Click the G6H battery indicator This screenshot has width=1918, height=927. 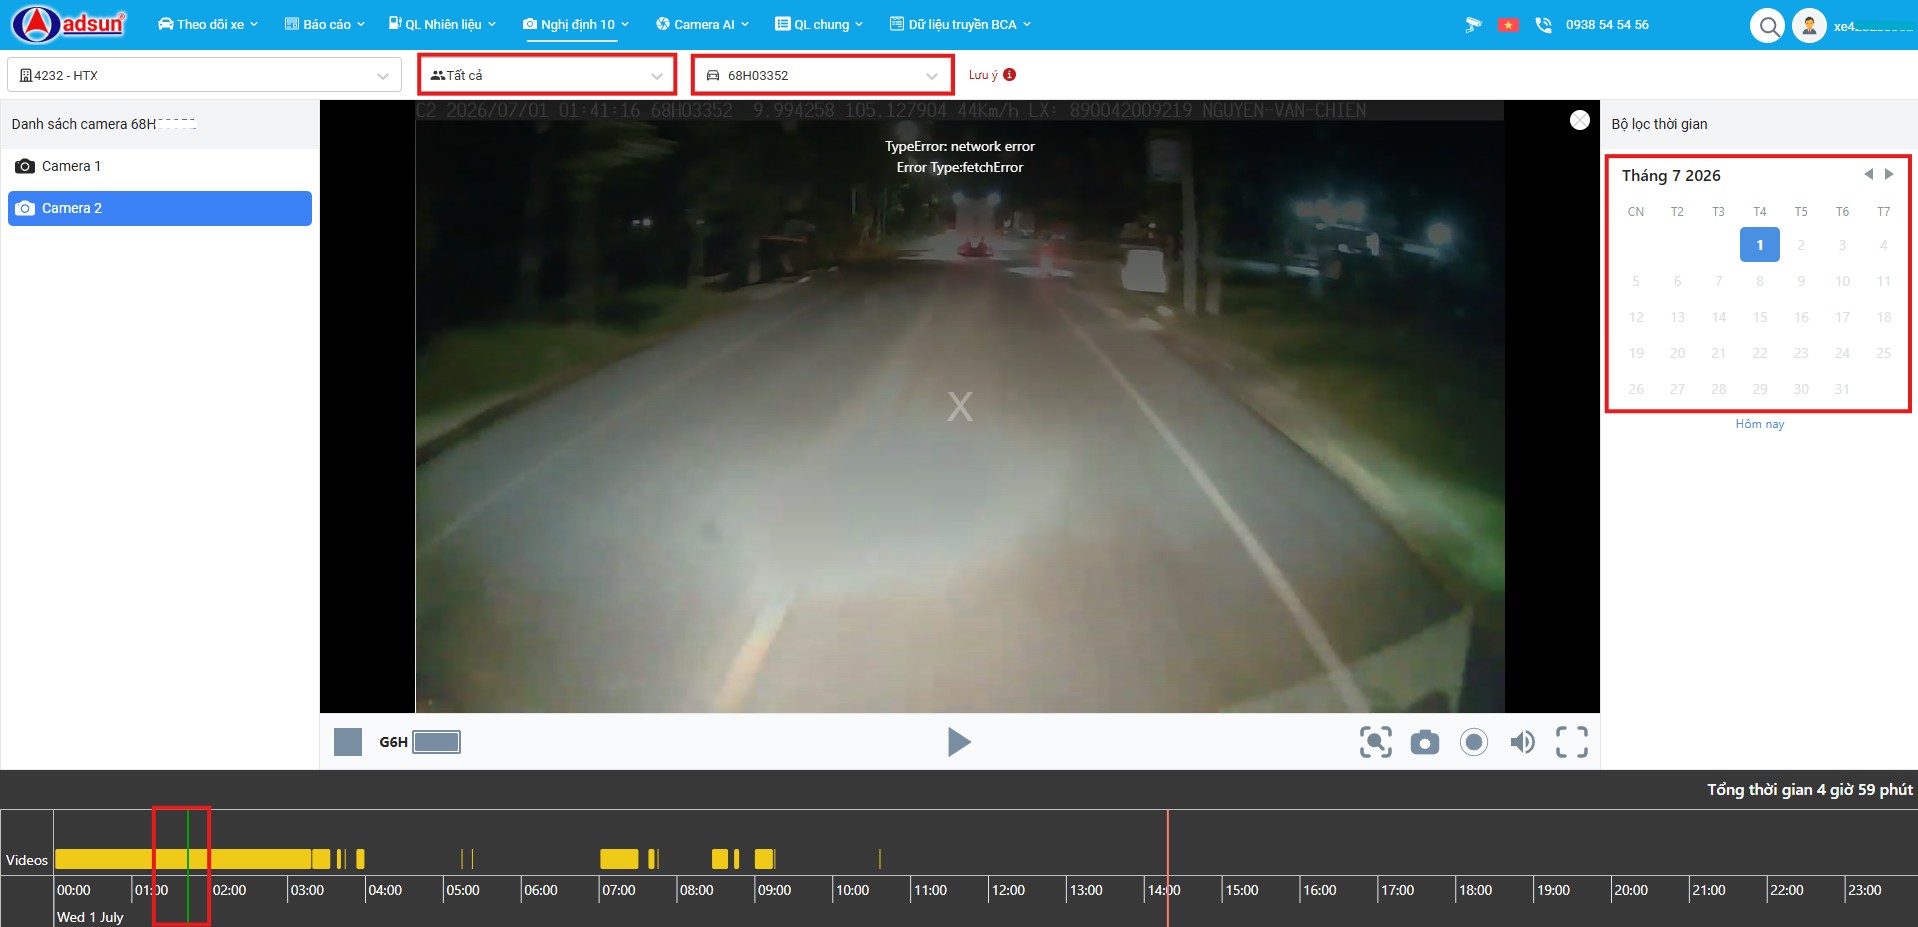point(437,742)
